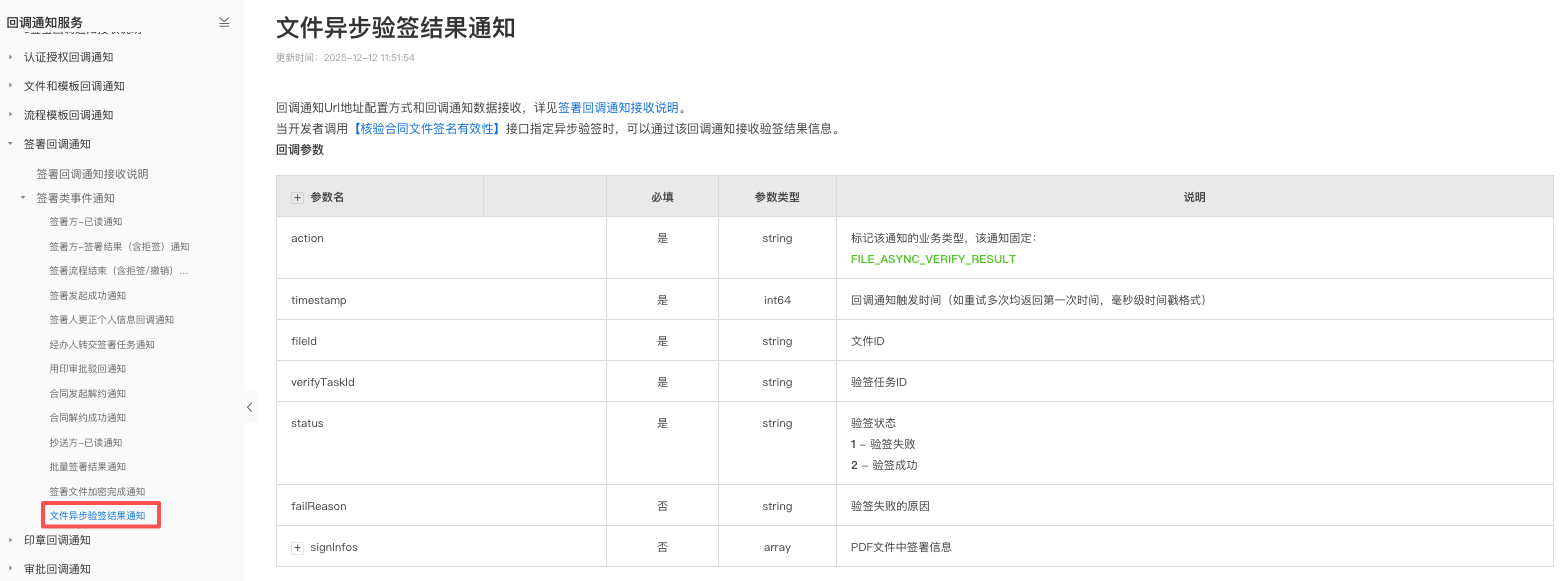Expand the signInfos row plus icon
The width and height of the screenshot is (1565, 581).
[297, 548]
